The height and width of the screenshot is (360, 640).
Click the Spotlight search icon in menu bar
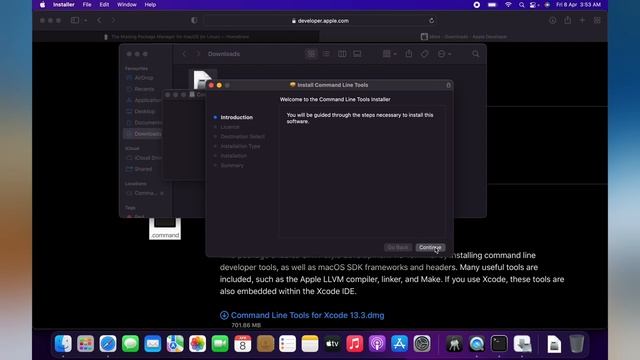(x=521, y=5)
